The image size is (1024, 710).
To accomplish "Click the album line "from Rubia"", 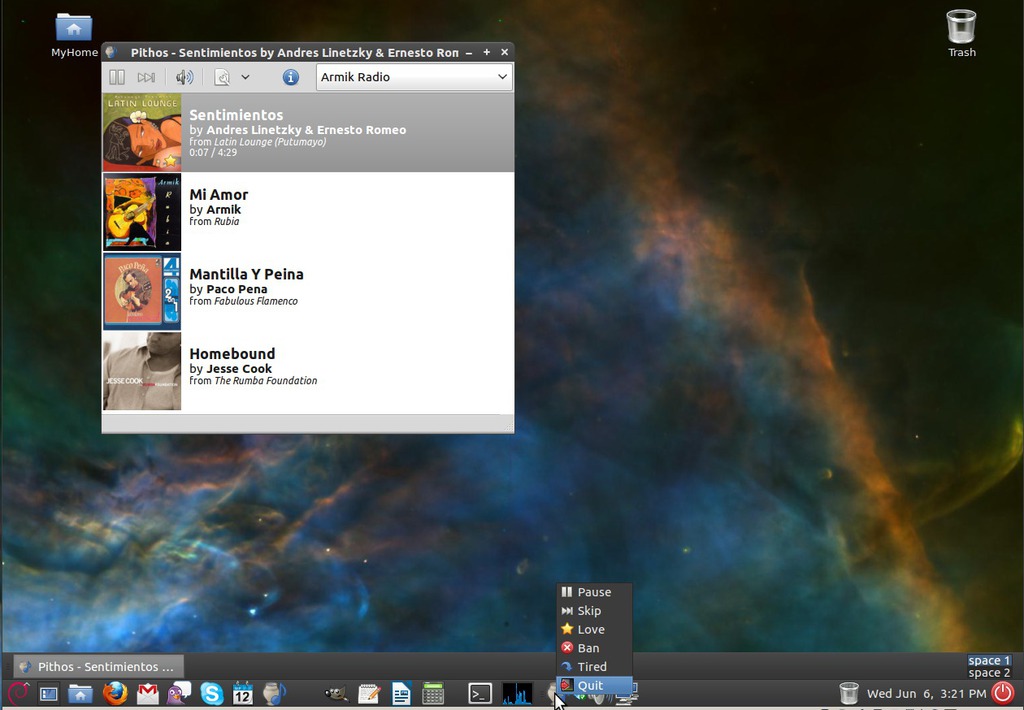I will pos(214,221).
